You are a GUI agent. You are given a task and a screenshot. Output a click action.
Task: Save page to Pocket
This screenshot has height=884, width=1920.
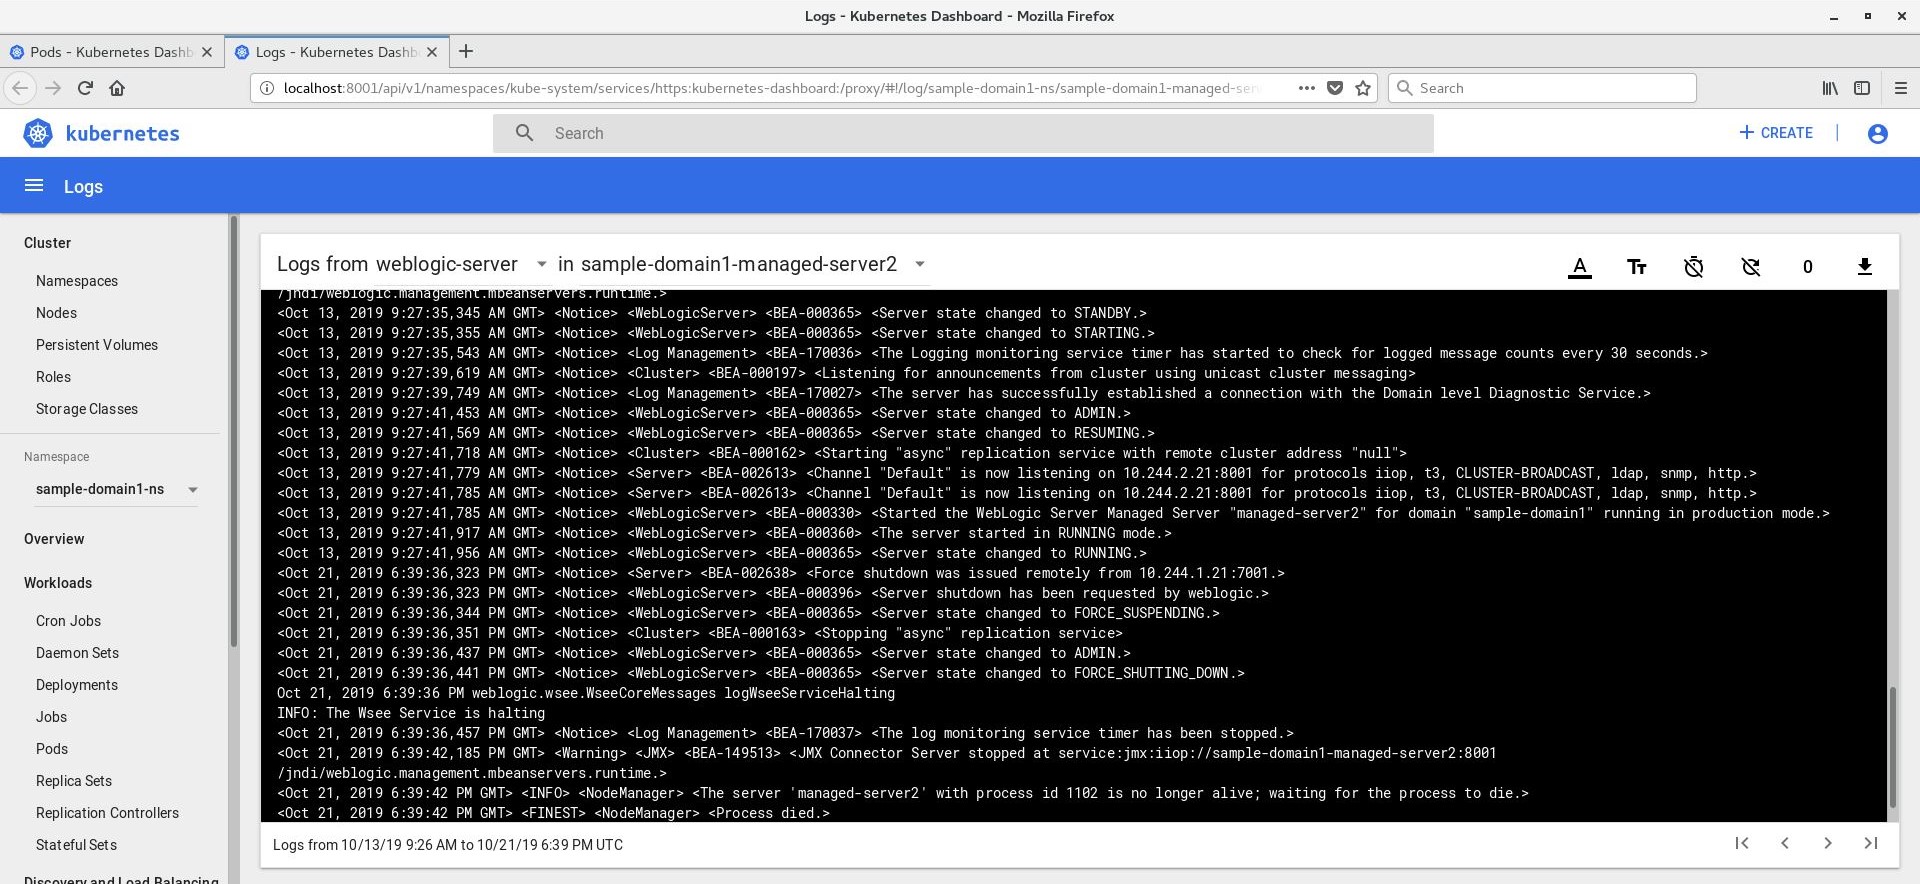point(1334,88)
